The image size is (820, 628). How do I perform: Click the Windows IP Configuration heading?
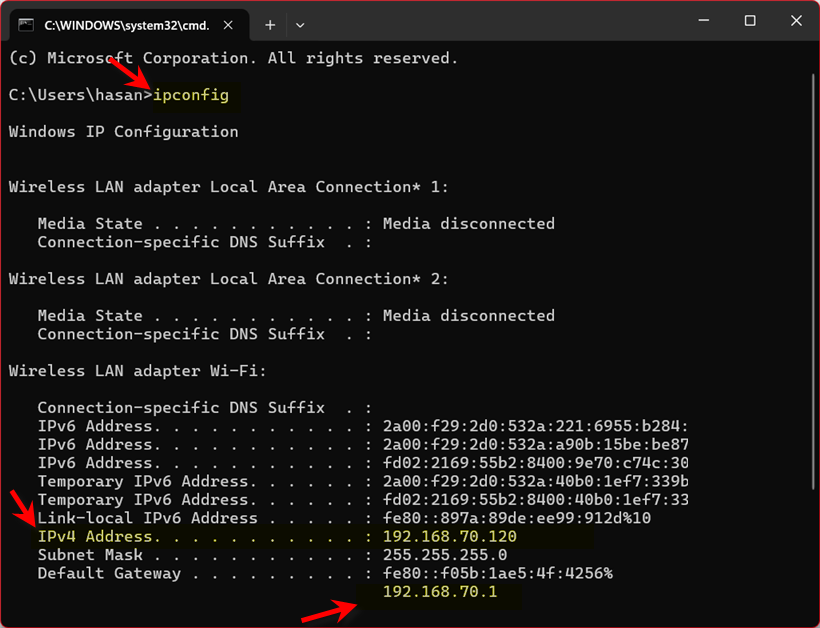(x=123, y=132)
